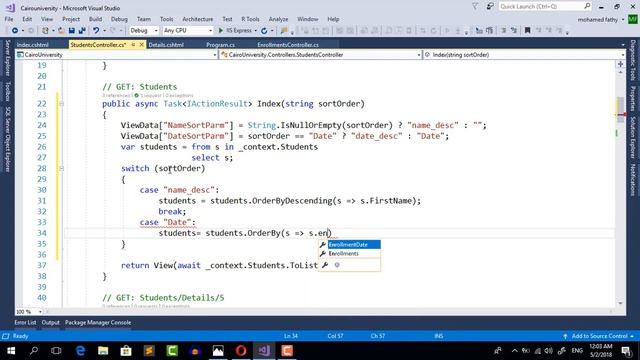Open the Solution Explorer side tab

point(633,138)
